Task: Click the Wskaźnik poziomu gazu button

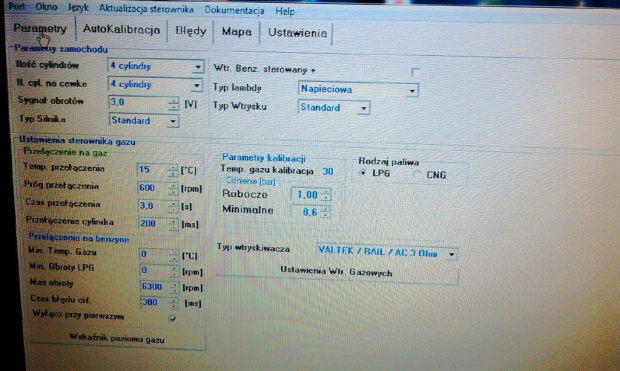Action: tap(117, 339)
